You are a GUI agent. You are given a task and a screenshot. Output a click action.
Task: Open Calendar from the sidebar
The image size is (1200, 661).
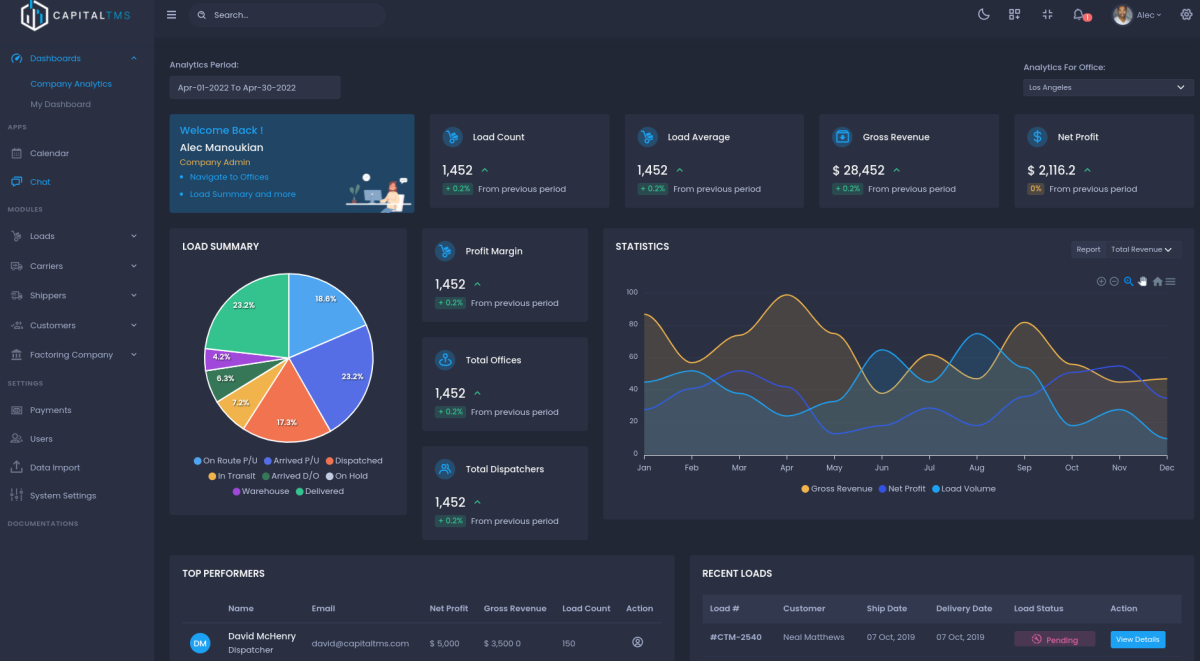pyautogui.click(x=49, y=153)
